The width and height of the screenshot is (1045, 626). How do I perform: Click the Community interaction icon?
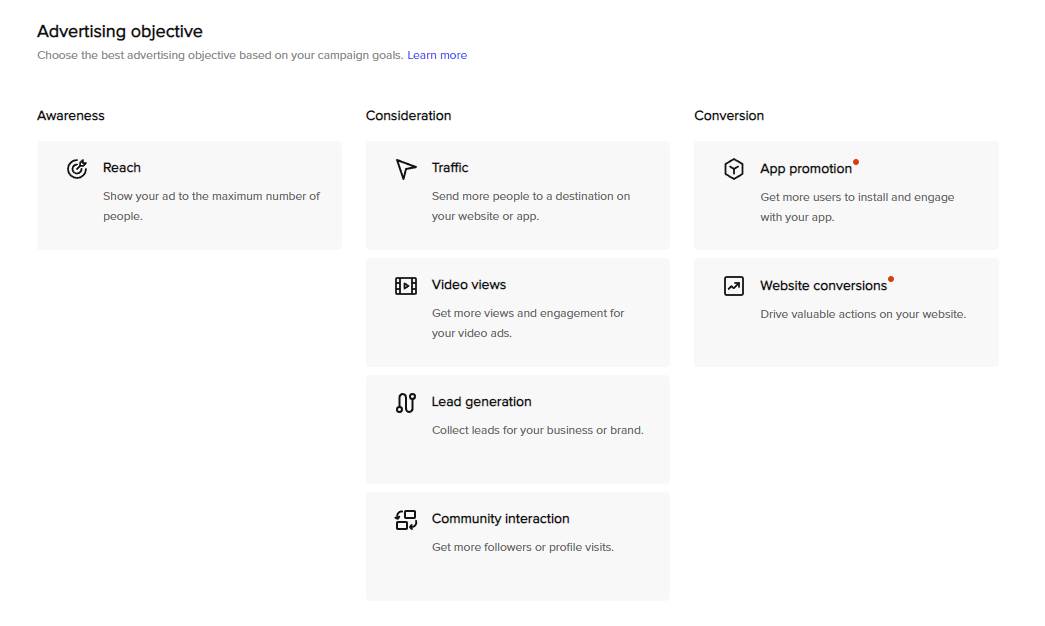pyautogui.click(x=406, y=520)
